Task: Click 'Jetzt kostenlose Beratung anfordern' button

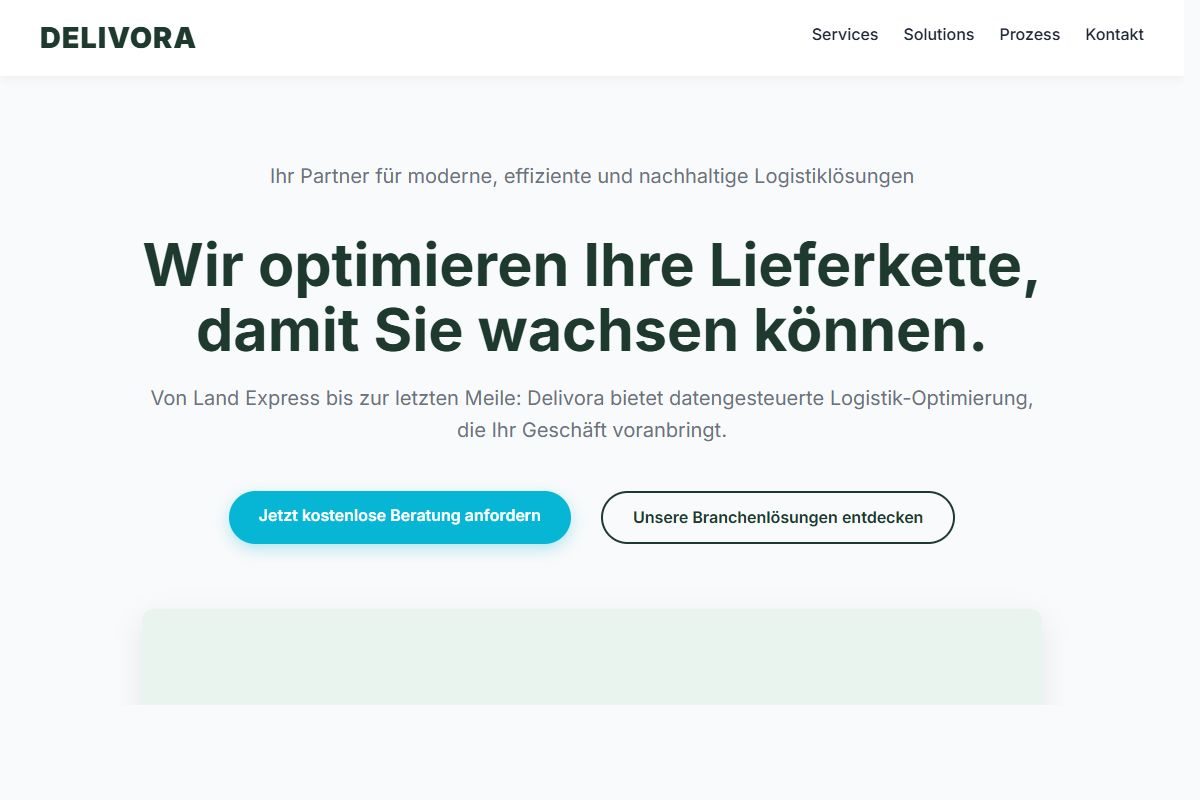Action: click(x=400, y=517)
